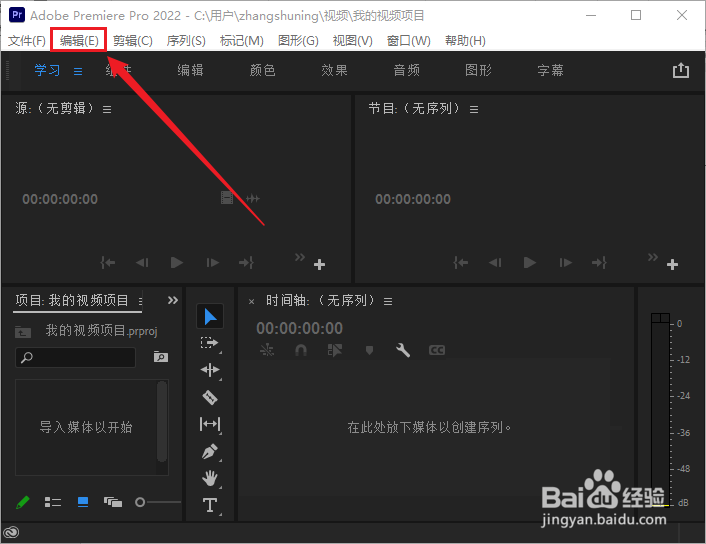Go to In point in Program monitor
The image size is (706, 544).
(461, 262)
